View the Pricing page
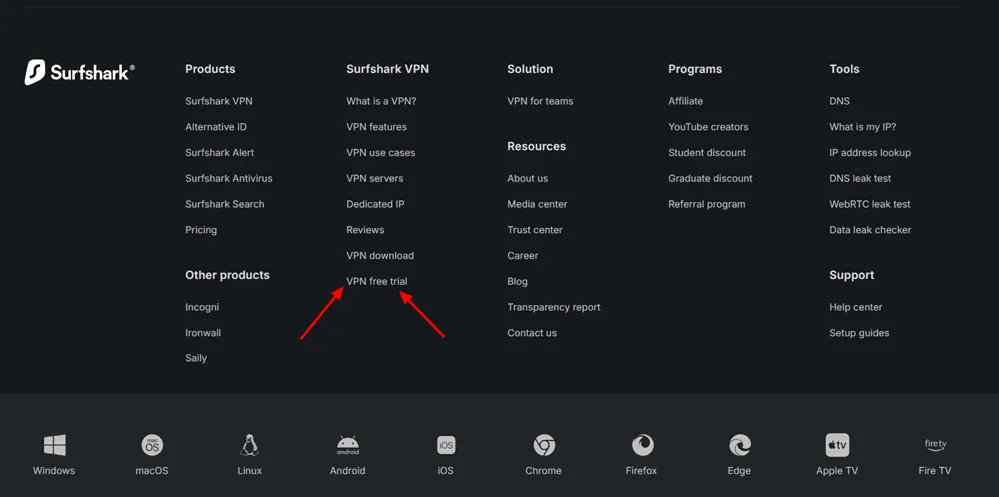Image resolution: width=999 pixels, height=497 pixels. click(201, 230)
